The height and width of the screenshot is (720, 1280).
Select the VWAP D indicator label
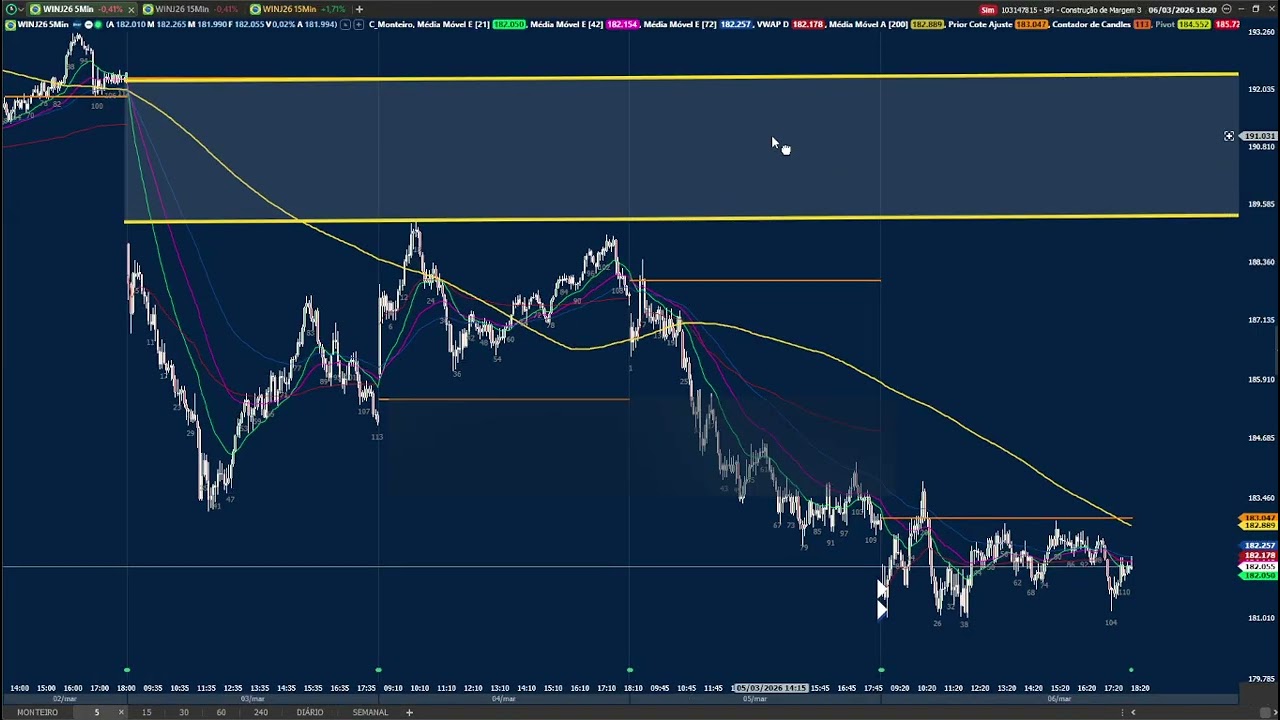[773, 24]
